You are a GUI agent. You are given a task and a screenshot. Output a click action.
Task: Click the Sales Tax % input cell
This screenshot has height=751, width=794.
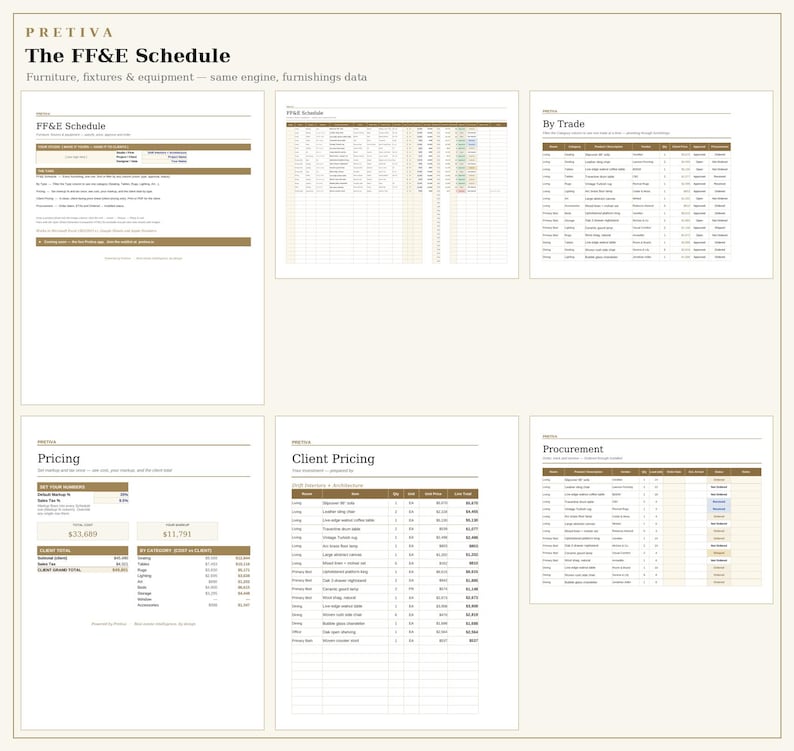pyautogui.click(x=111, y=500)
